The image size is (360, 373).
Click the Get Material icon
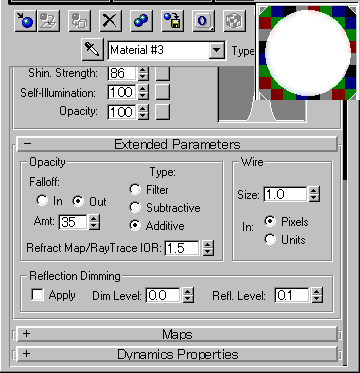26,22
